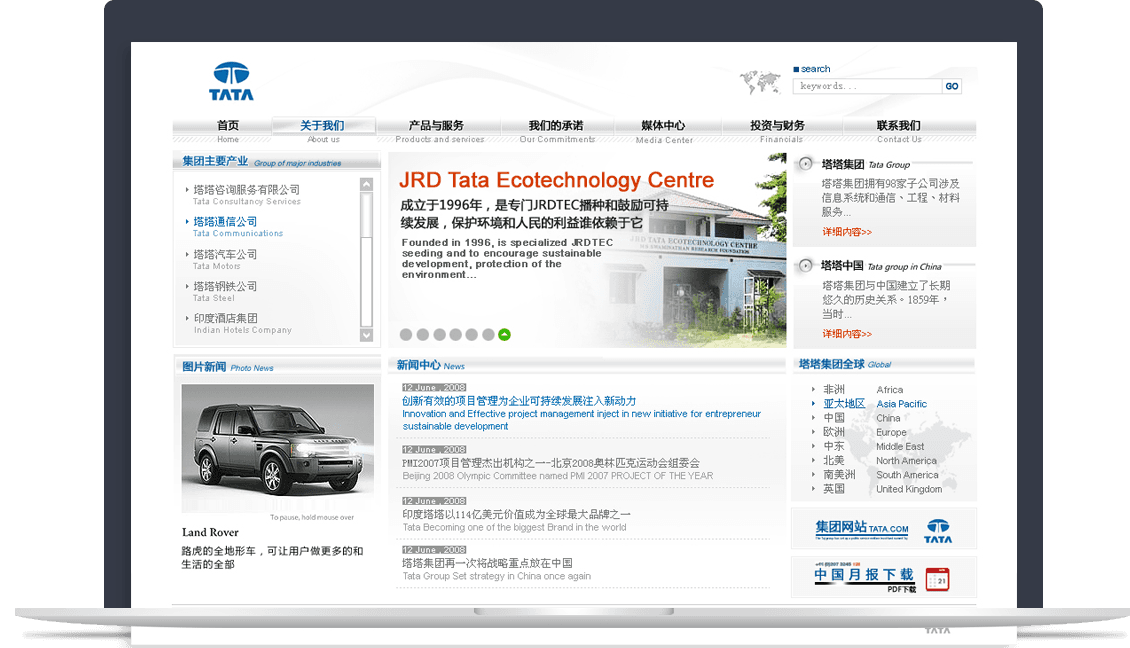Highlight 亚太地区 Asia Pacific region
This screenshot has height=648, width=1130.
[x=843, y=404]
